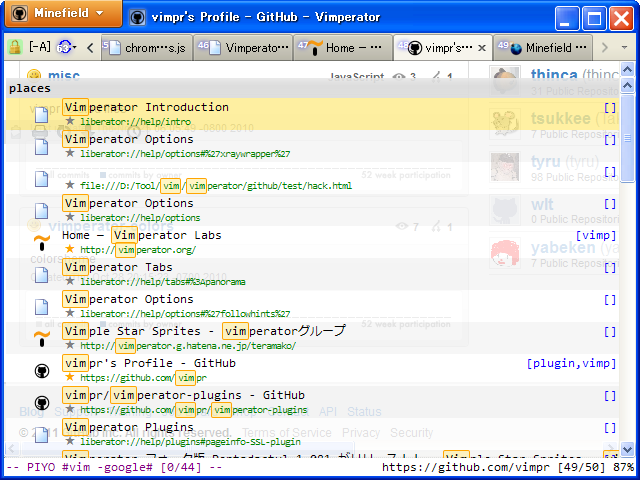Viewport: 640px width, 480px height.
Task: Click the [vimp] tag on Vimperator Labs row
Action: tap(596, 236)
